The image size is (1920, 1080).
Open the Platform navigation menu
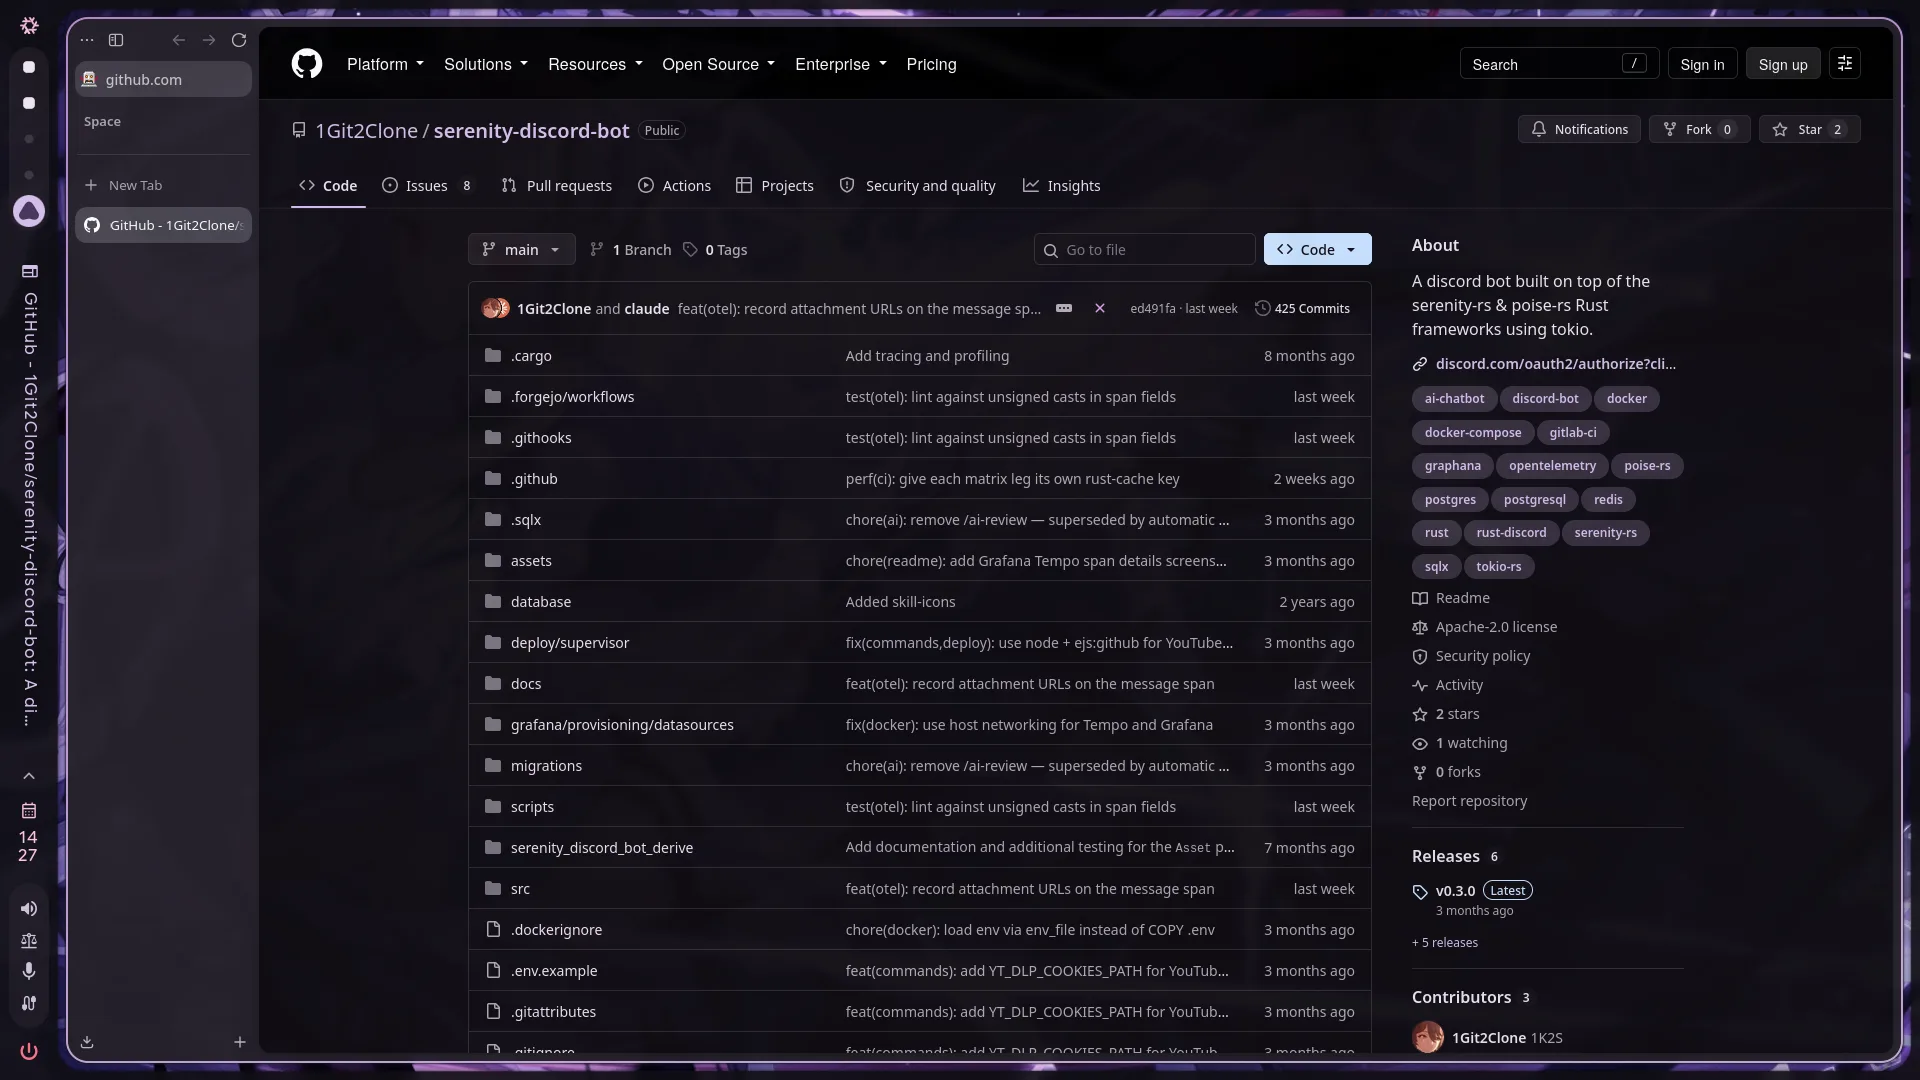point(385,64)
